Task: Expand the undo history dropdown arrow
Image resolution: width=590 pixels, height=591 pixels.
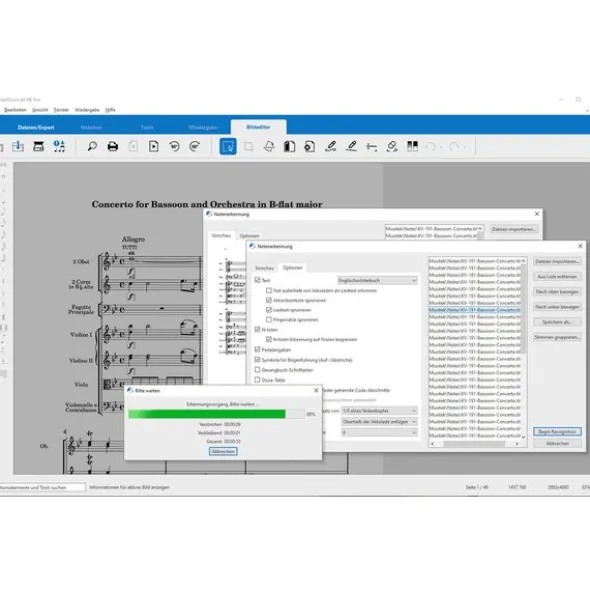Action: (440, 147)
